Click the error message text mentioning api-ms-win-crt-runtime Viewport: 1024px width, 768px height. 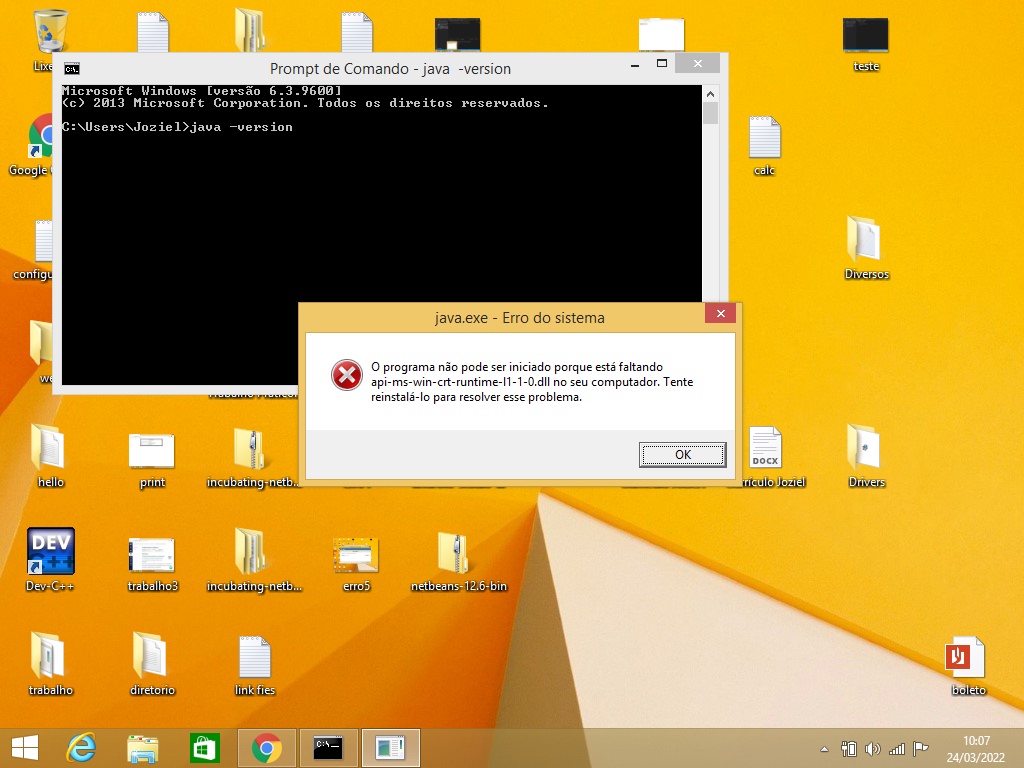click(532, 382)
